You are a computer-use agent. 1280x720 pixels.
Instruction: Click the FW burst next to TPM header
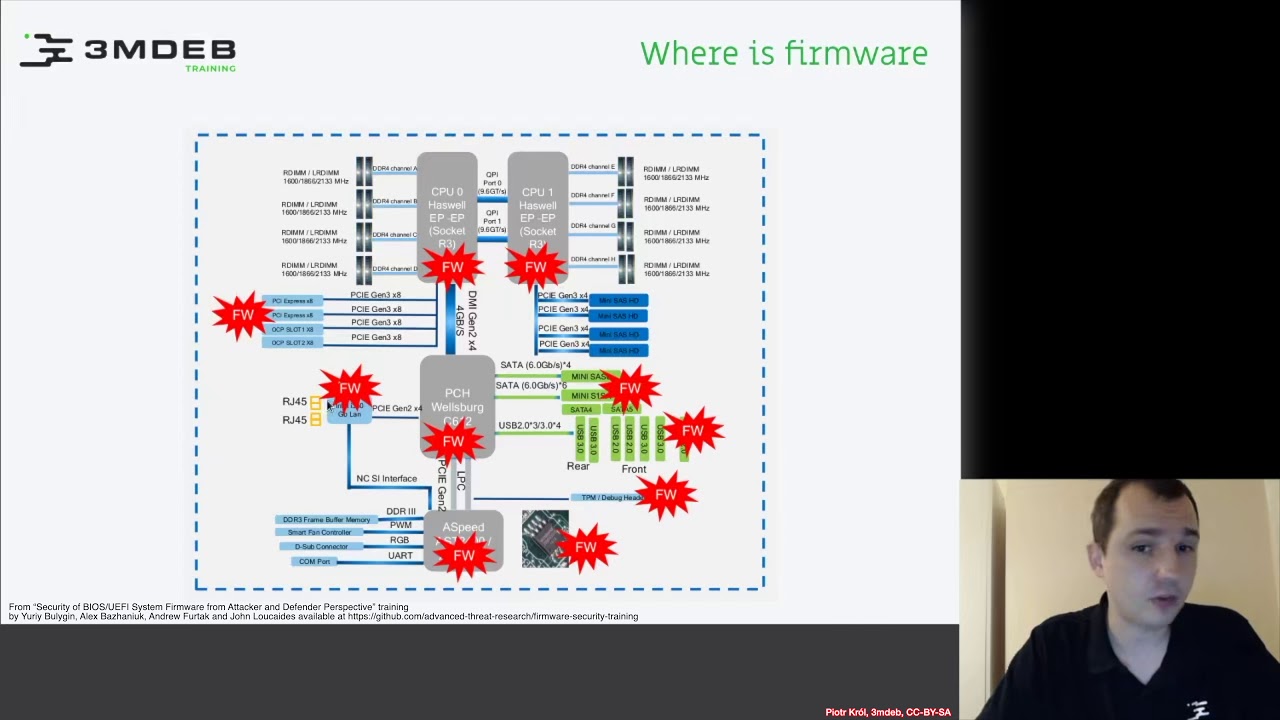tap(666, 495)
